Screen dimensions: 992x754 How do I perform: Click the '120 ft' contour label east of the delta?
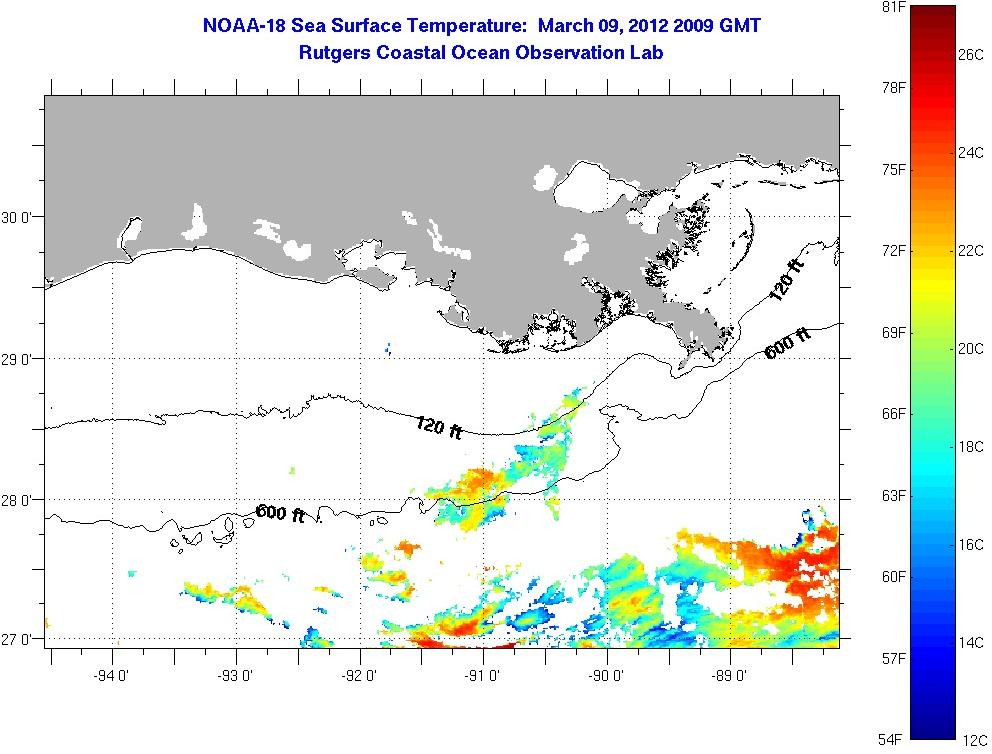[x=786, y=280]
